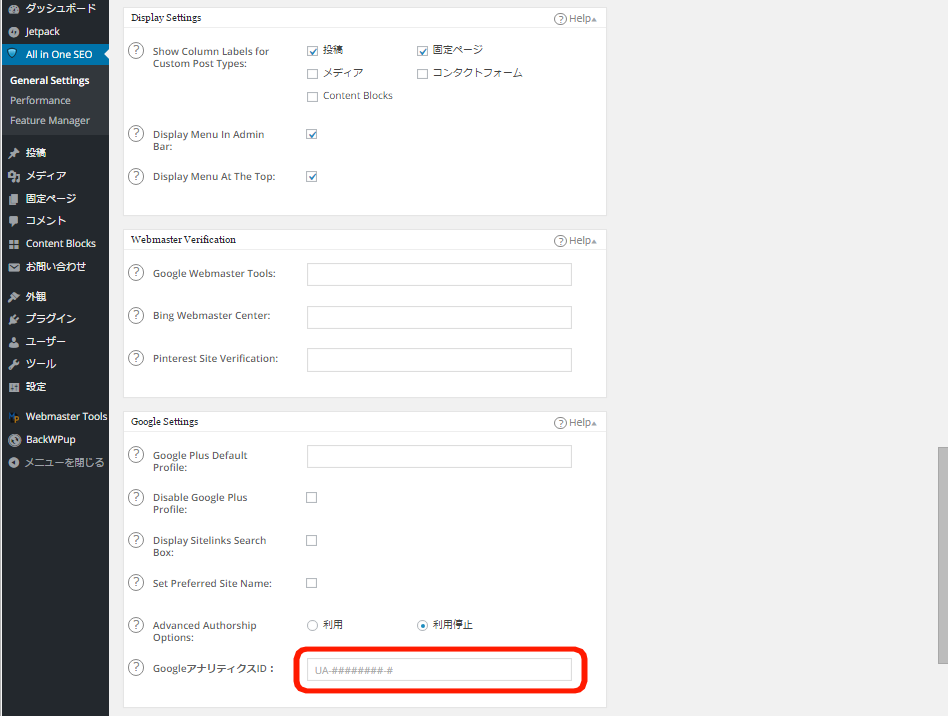Open the お問い合わせ contact menu link

tap(56, 267)
